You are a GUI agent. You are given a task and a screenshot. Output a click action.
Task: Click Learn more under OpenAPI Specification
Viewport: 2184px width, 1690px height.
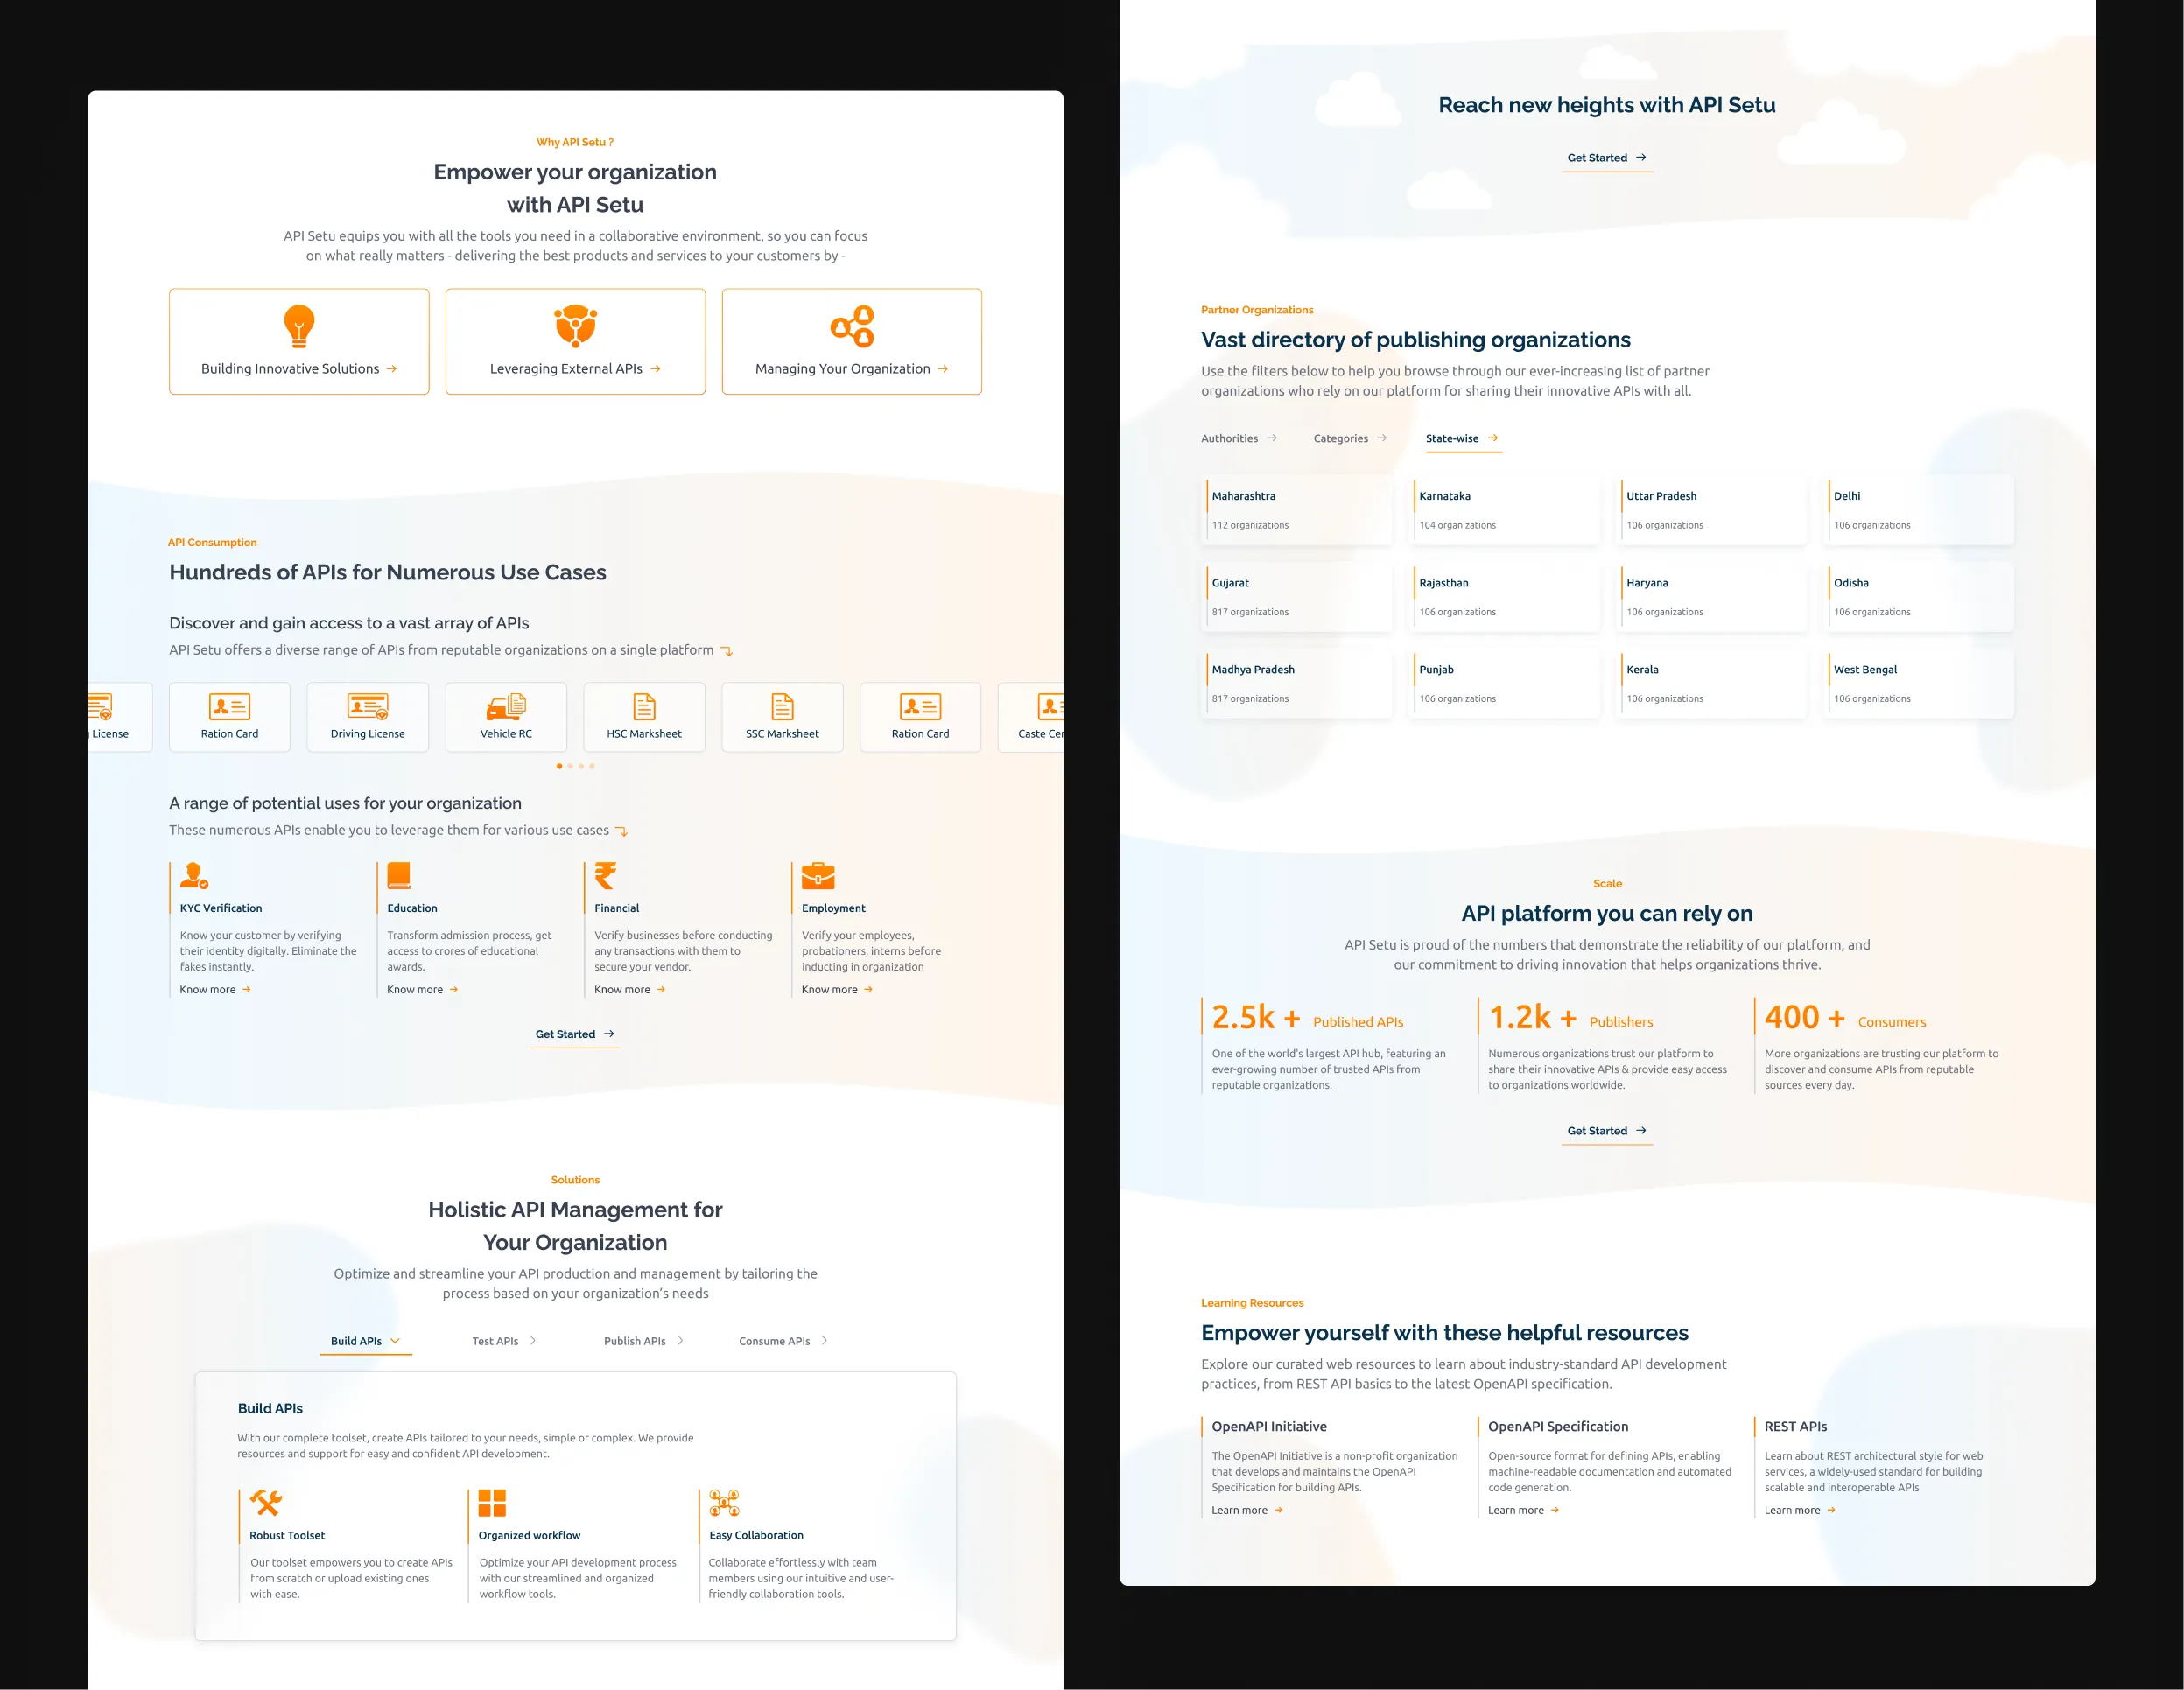tap(1524, 1511)
